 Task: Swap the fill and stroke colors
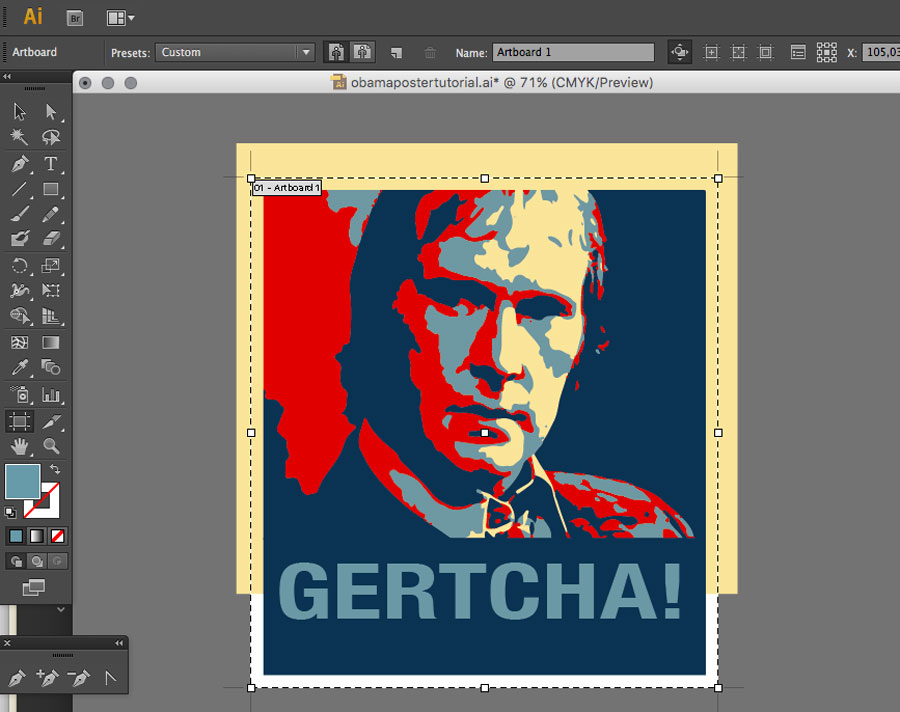click(55, 469)
